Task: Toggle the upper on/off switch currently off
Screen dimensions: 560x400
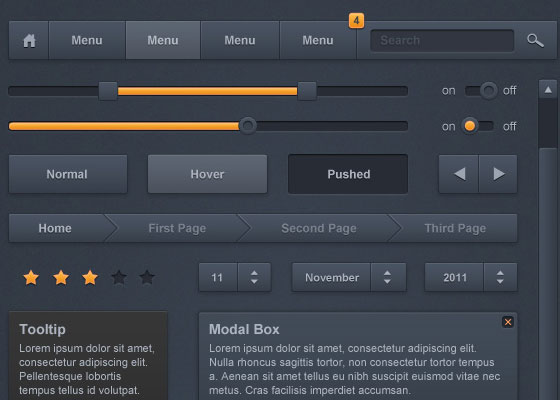Action: tap(481, 90)
